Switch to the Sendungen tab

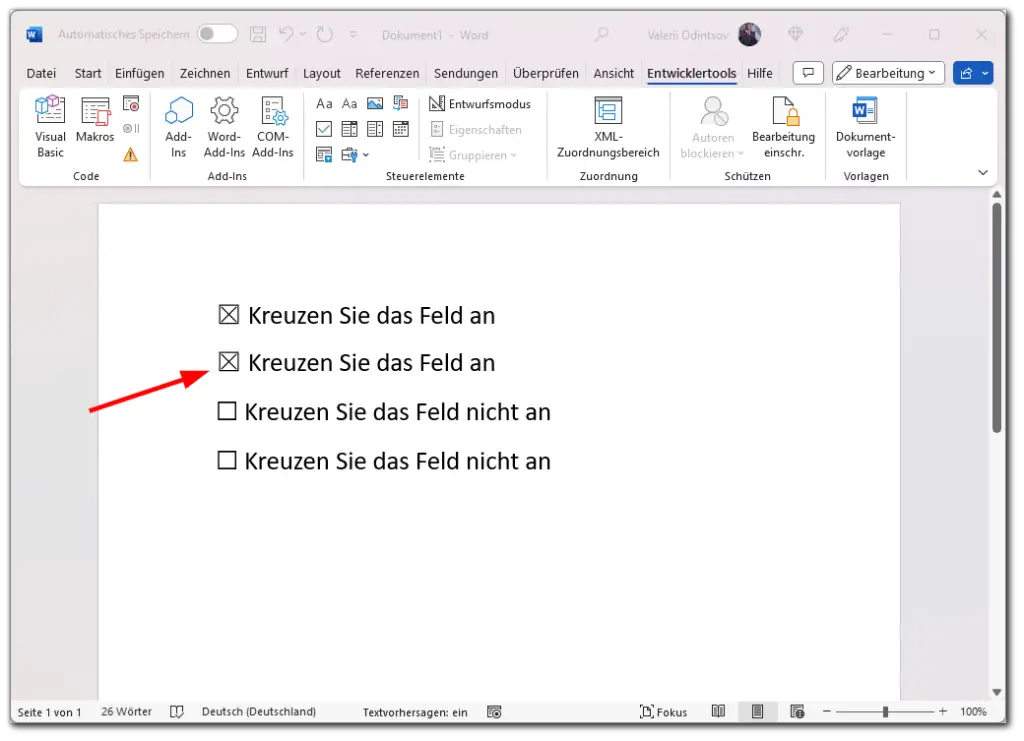click(x=466, y=72)
